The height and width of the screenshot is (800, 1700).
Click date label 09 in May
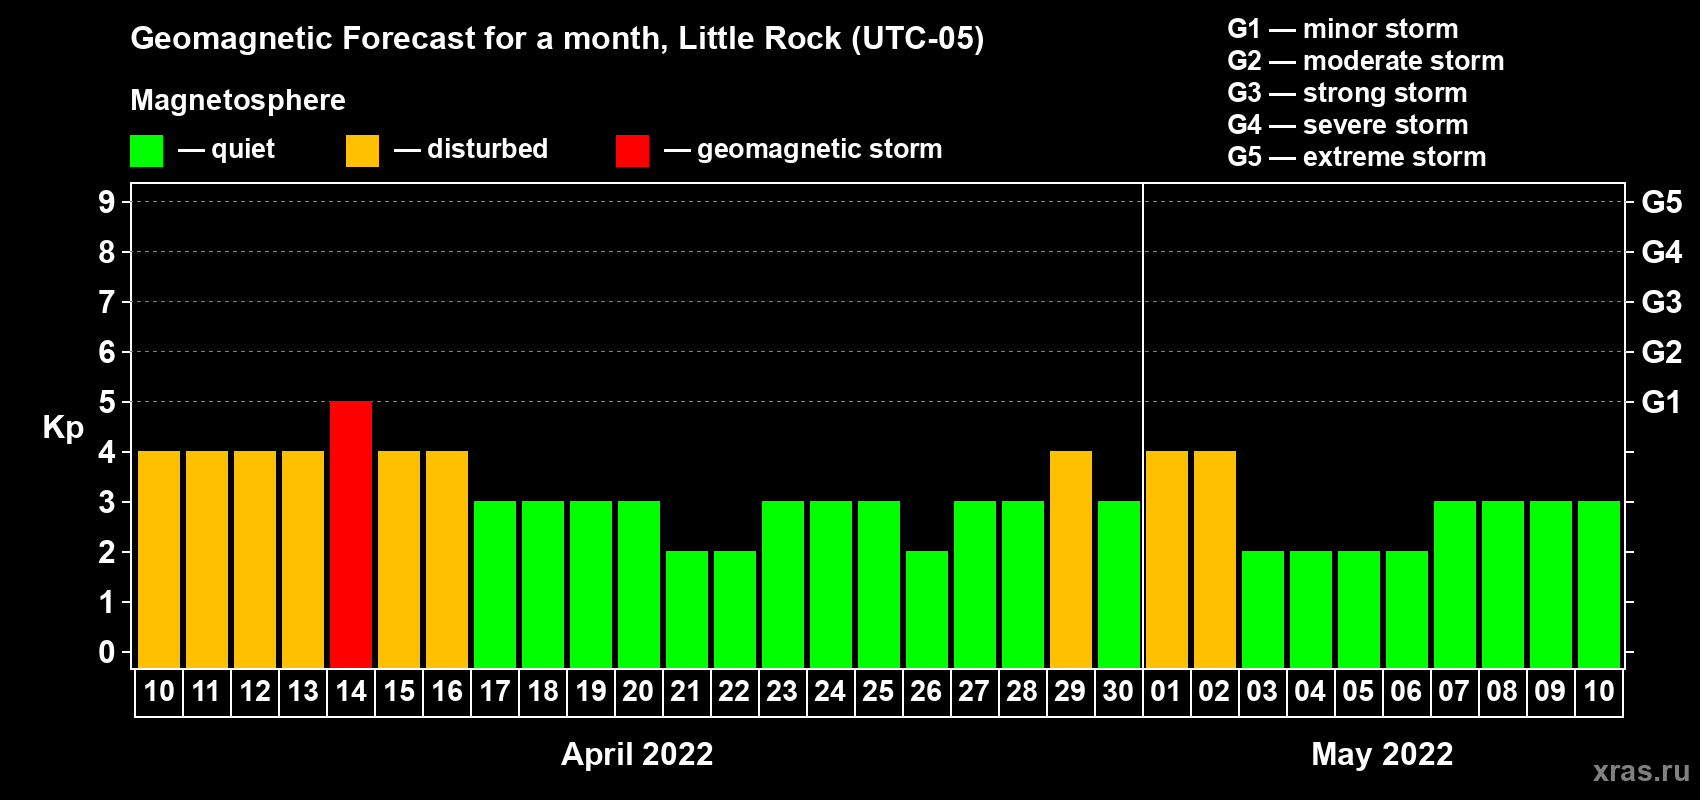click(1550, 691)
